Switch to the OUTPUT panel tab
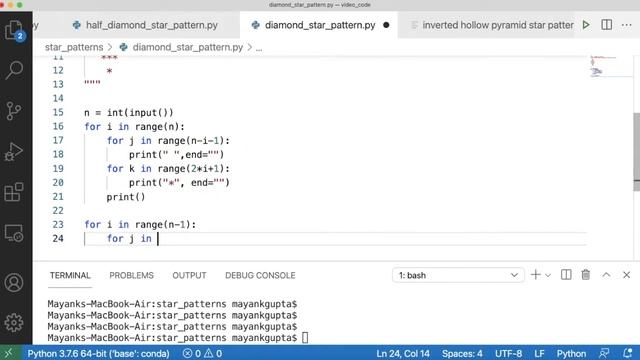 (189, 276)
